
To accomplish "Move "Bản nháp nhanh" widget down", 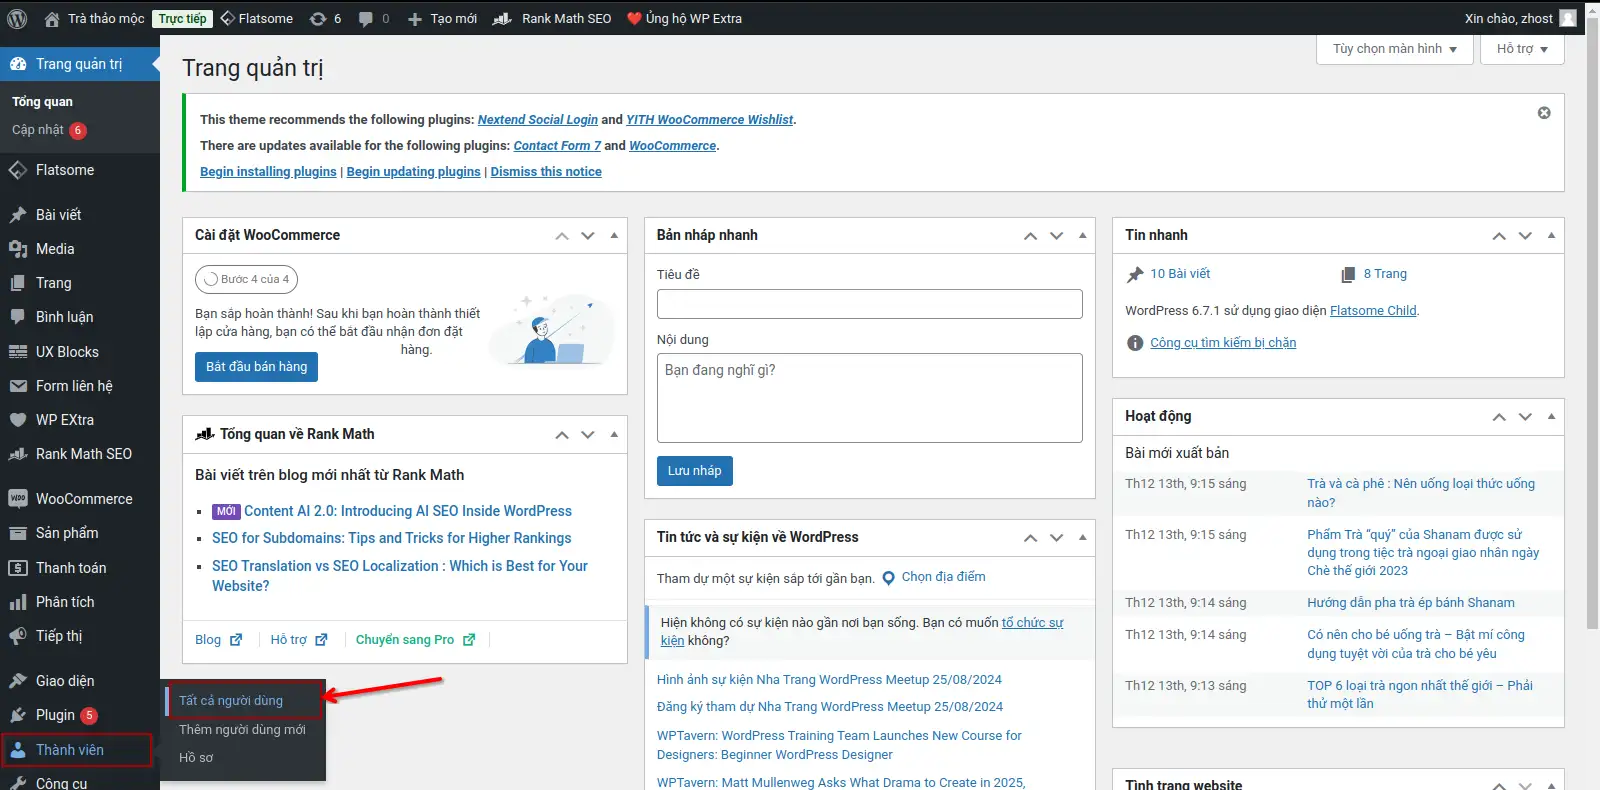I will 1056,236.
